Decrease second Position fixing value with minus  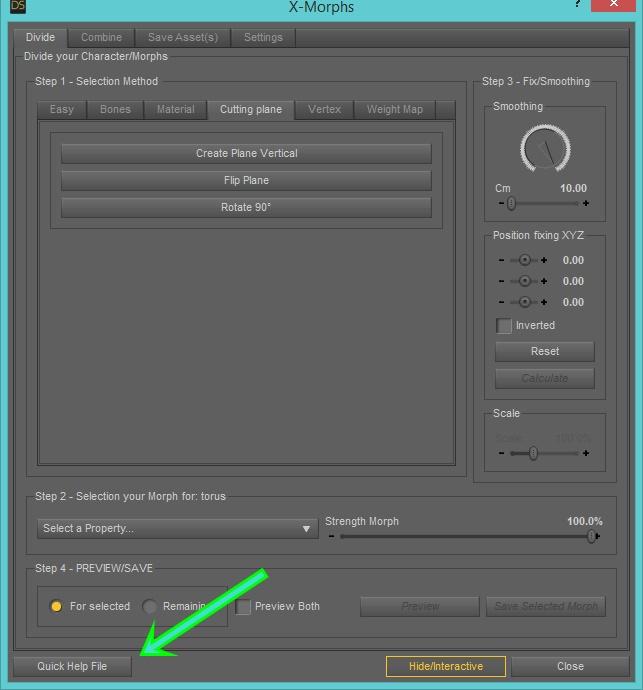click(501, 281)
